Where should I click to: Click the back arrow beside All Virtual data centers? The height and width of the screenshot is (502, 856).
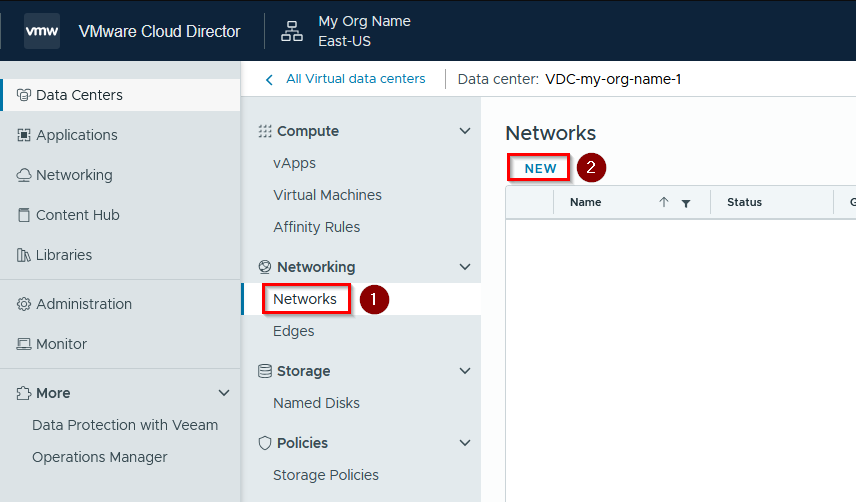click(269, 80)
